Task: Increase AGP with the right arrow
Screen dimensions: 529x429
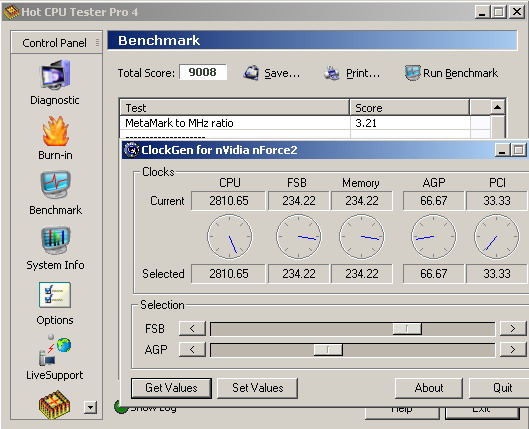Action: 513,350
